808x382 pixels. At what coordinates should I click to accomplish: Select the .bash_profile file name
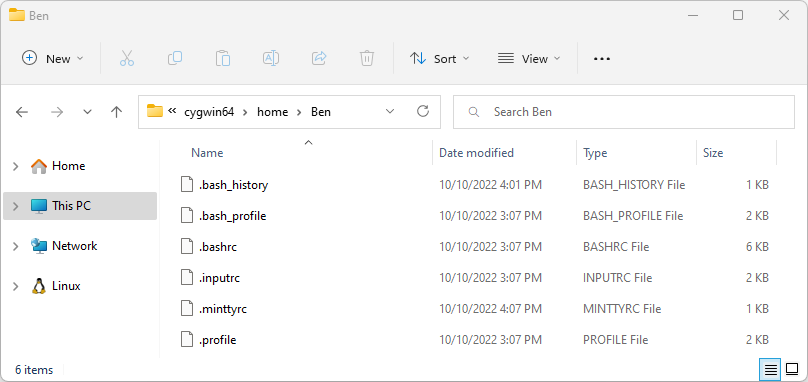232,215
